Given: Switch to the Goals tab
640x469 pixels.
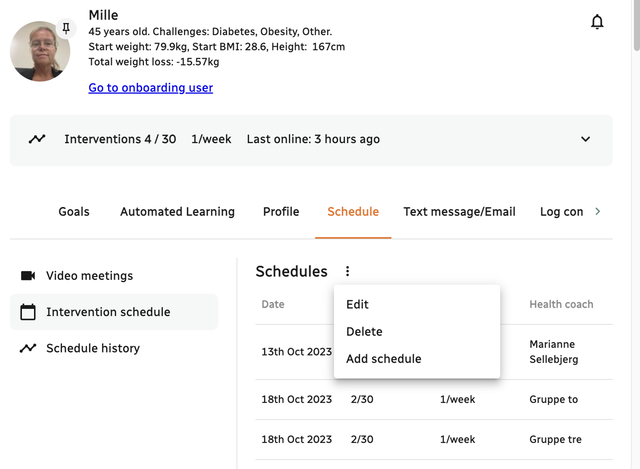Looking at the screenshot, I should click(74, 212).
